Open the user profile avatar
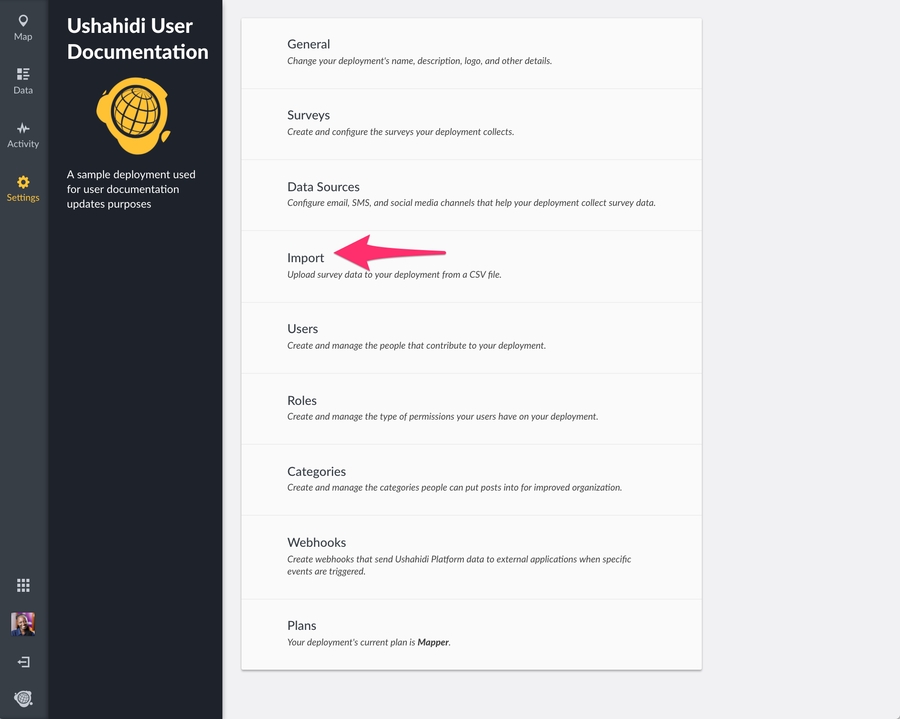Screen dimensions: 900x719 (23, 624)
